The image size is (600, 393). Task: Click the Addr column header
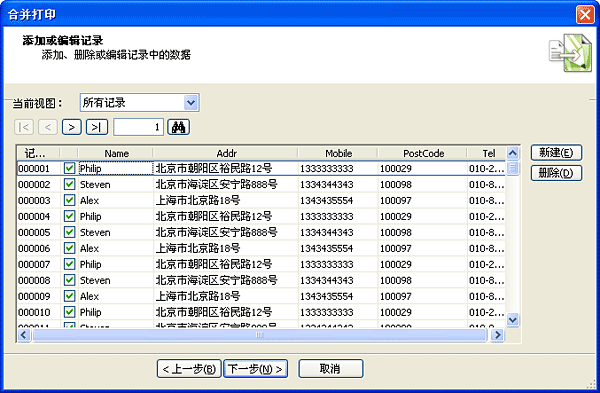click(226, 153)
